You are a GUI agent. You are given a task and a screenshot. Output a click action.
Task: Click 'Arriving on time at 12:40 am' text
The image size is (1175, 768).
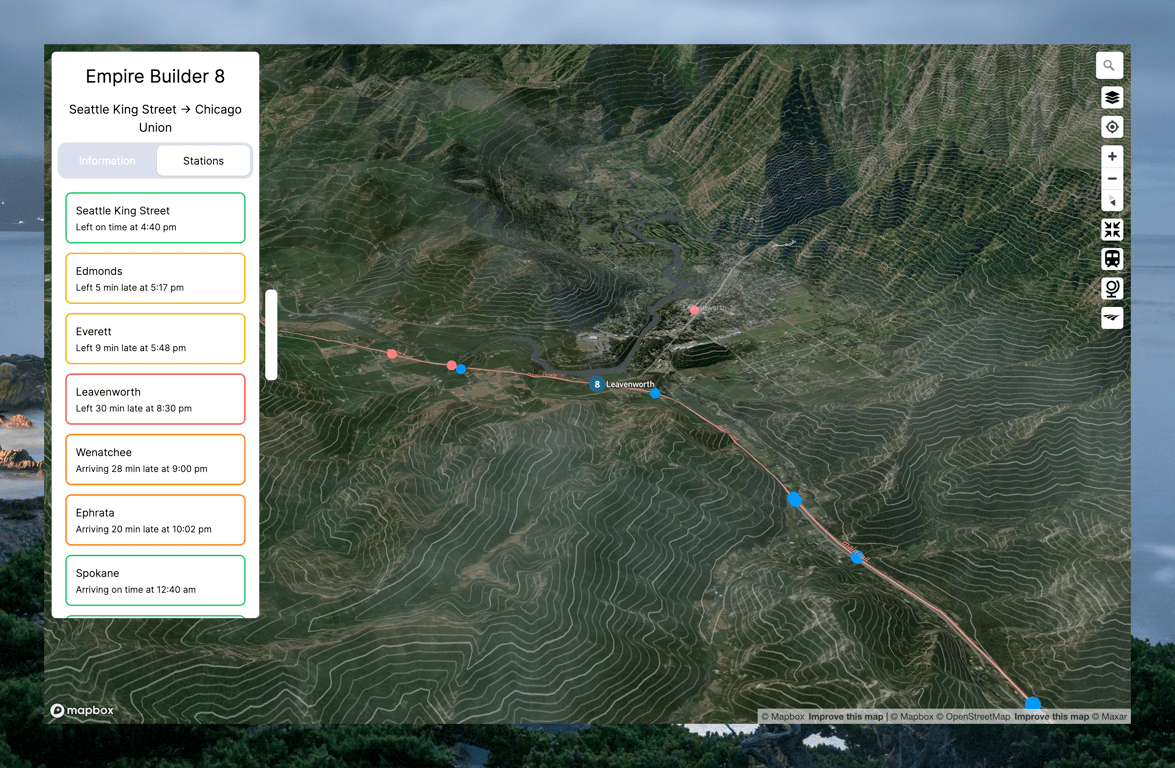pos(136,590)
